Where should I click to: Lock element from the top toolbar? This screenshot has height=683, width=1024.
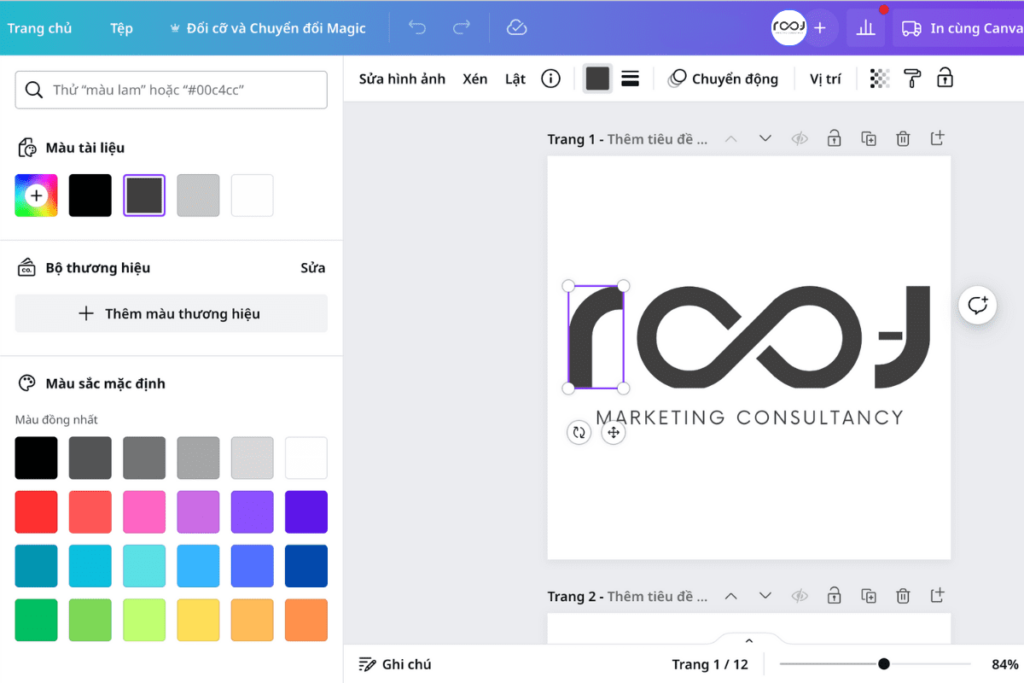click(945, 78)
